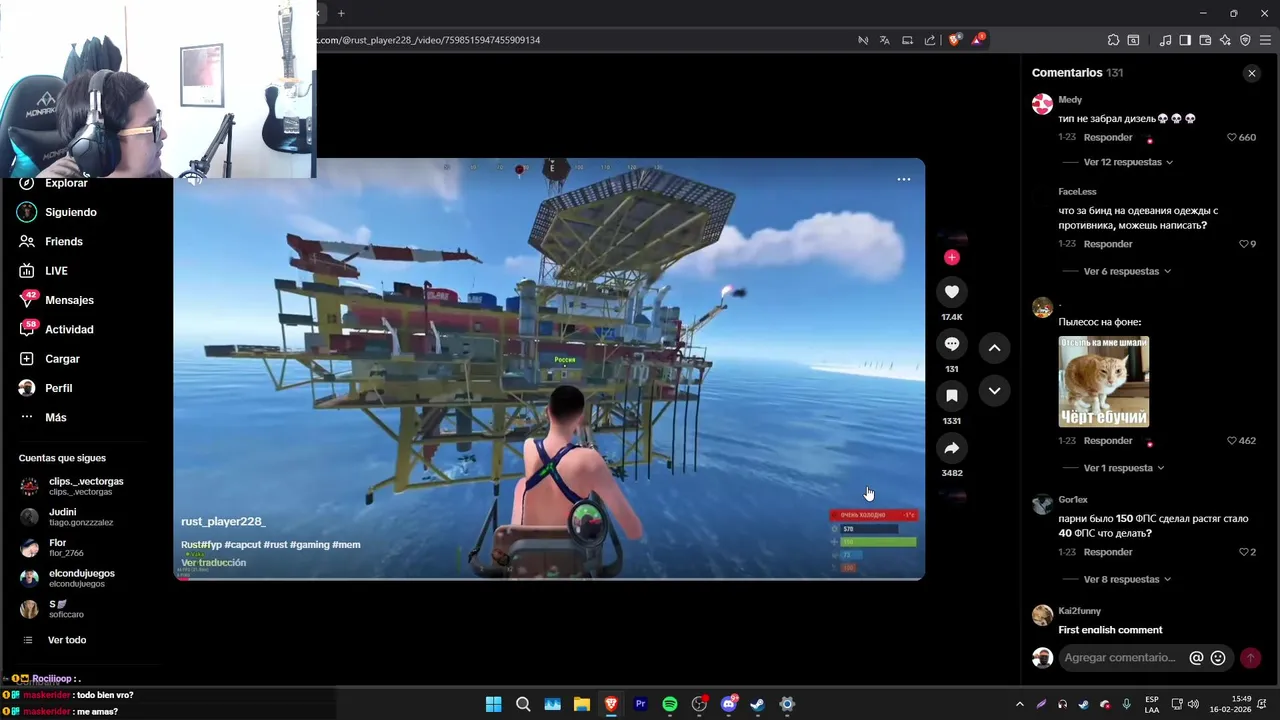Screen dimensions: 1280x720
Task: Close the Comentarios panel
Action: click(x=1252, y=73)
